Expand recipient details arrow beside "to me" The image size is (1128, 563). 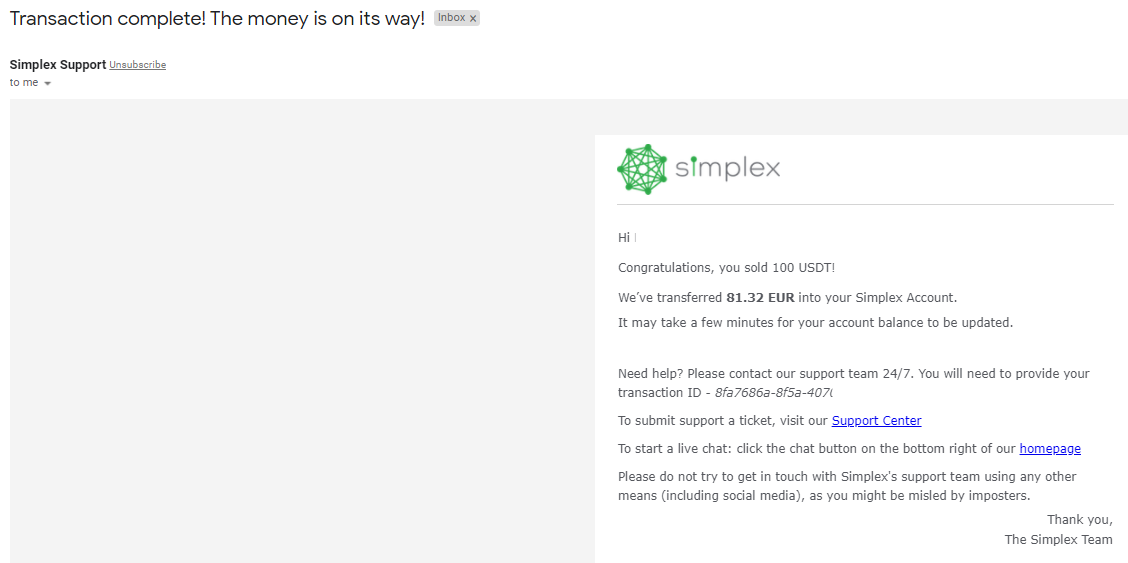click(x=47, y=83)
